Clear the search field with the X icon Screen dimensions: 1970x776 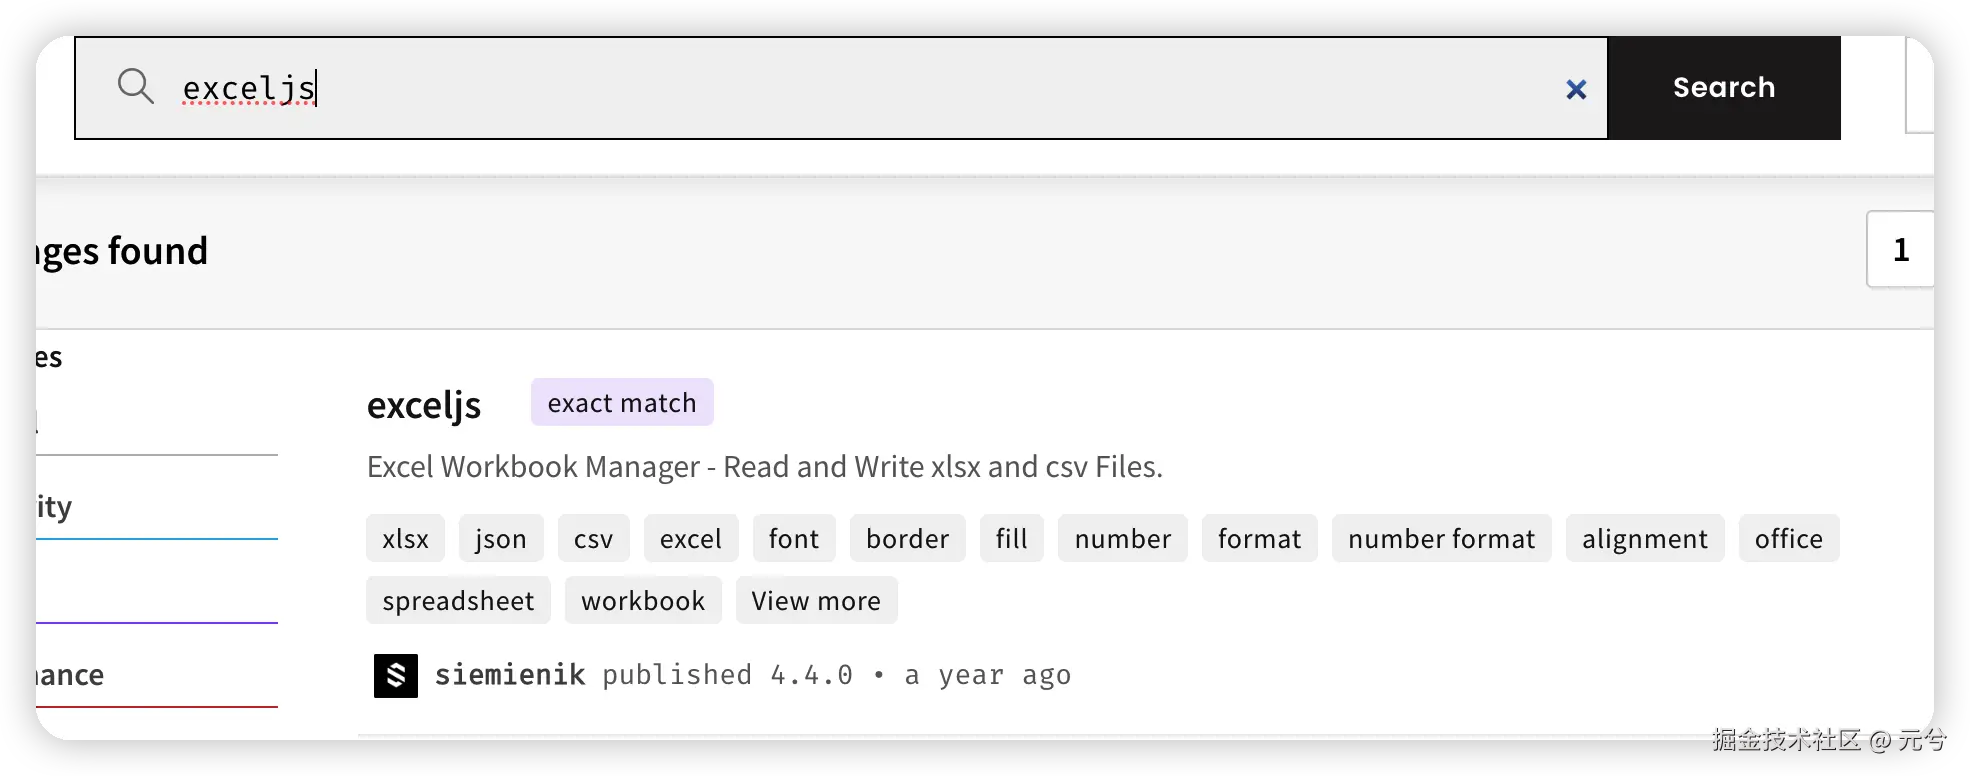click(1576, 90)
